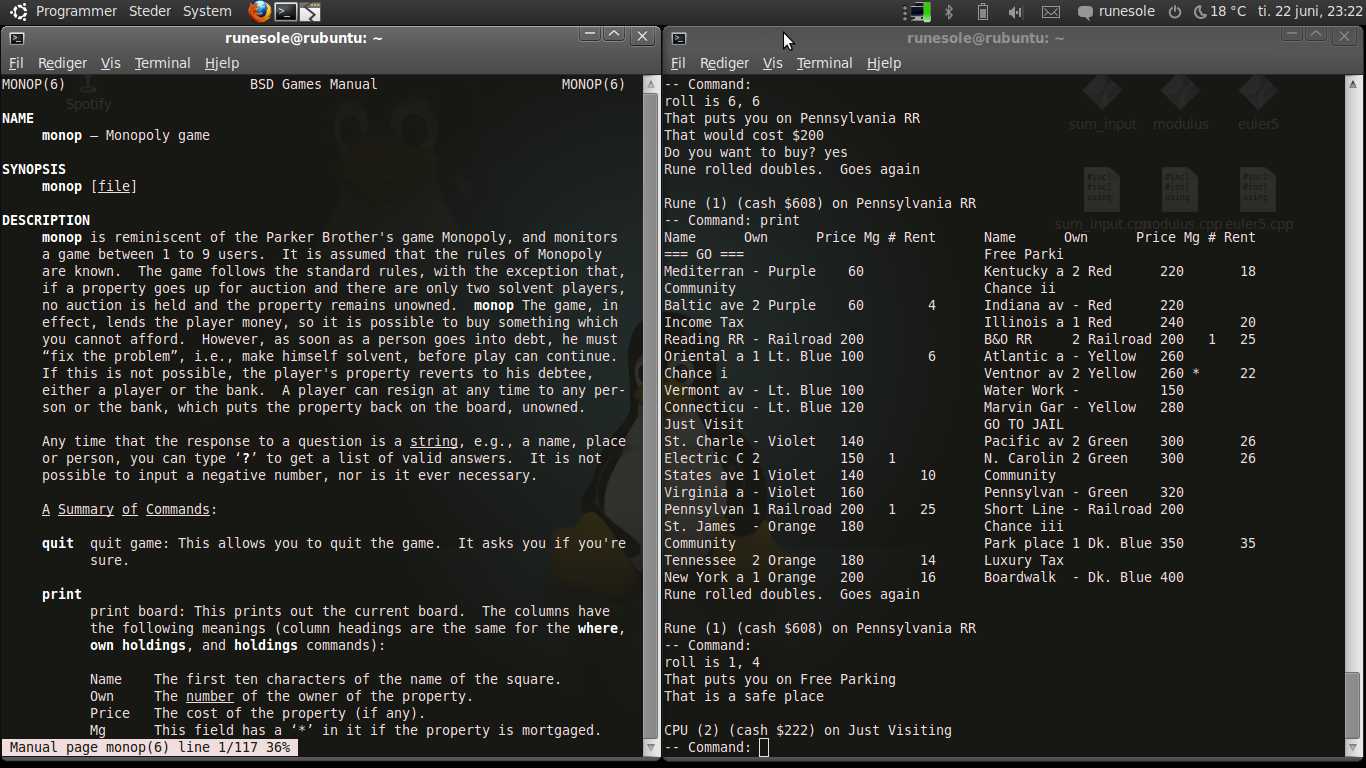1366x768 pixels.
Task: Click 'A Summary of Commands' heading
Action: click(x=126, y=509)
